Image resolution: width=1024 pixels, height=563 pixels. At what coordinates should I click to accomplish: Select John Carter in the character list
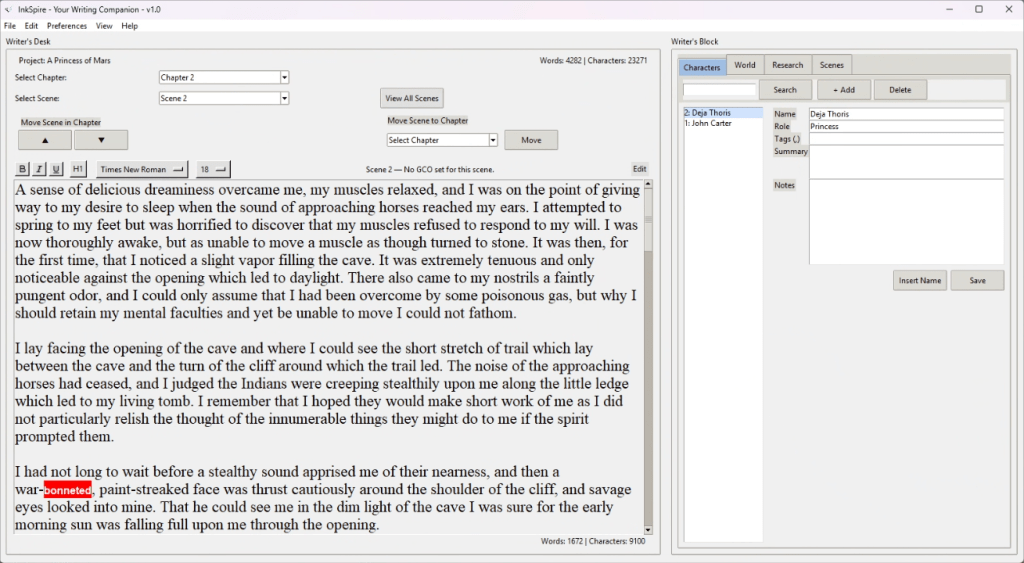(x=711, y=124)
